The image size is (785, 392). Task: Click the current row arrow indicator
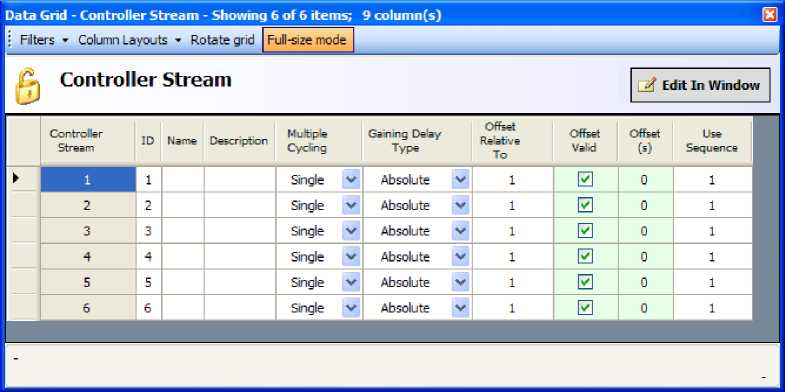[x=16, y=177]
